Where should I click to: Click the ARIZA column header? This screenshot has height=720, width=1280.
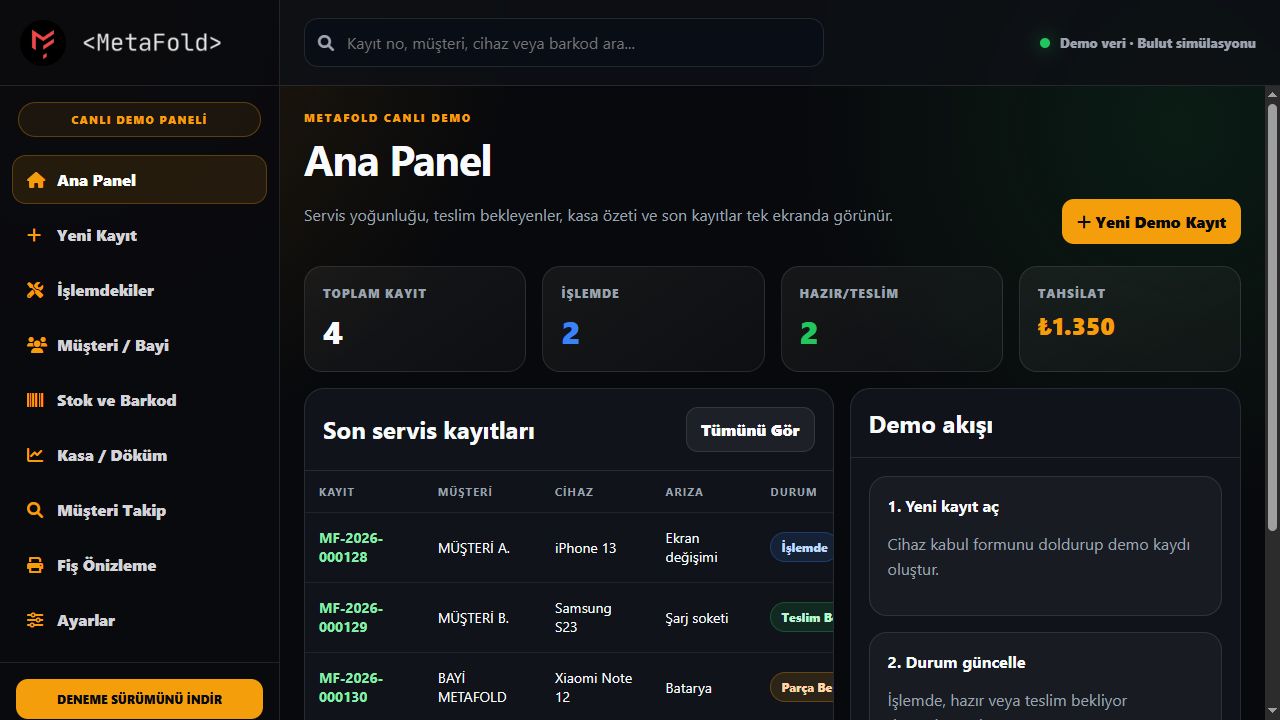click(685, 492)
